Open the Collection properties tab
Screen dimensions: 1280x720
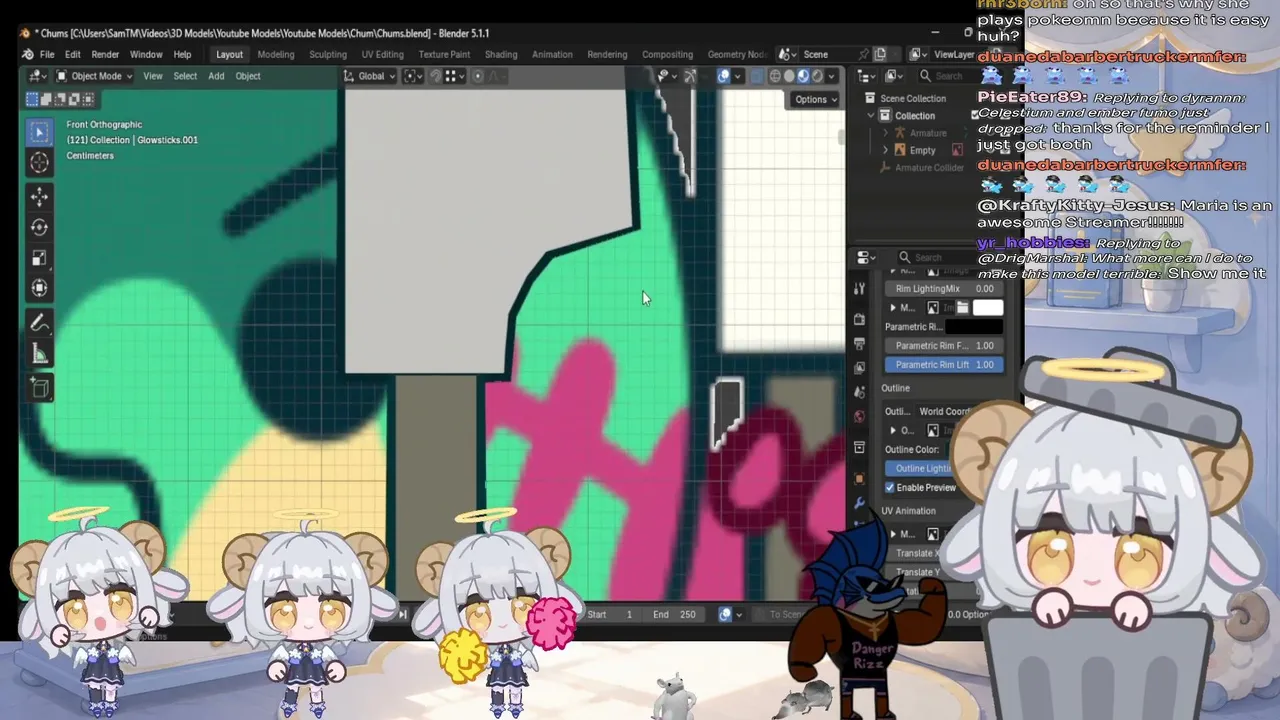click(859, 447)
